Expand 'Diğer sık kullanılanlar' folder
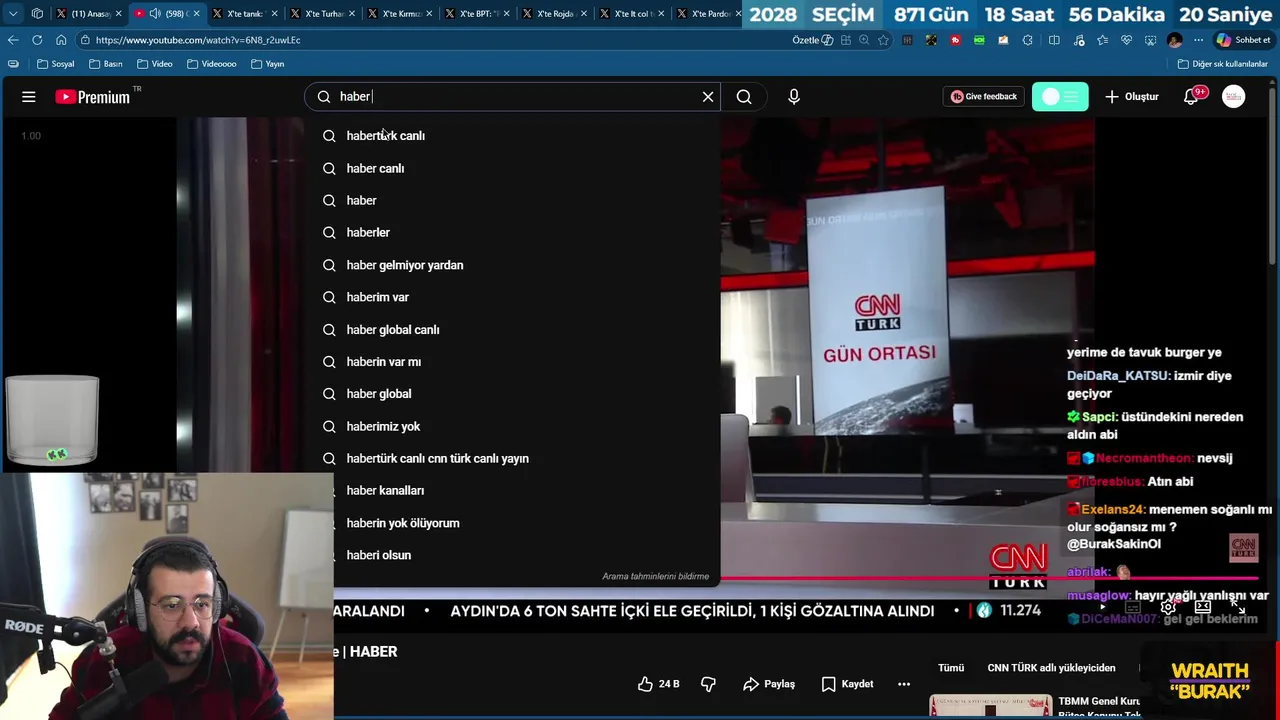 tap(1222, 64)
